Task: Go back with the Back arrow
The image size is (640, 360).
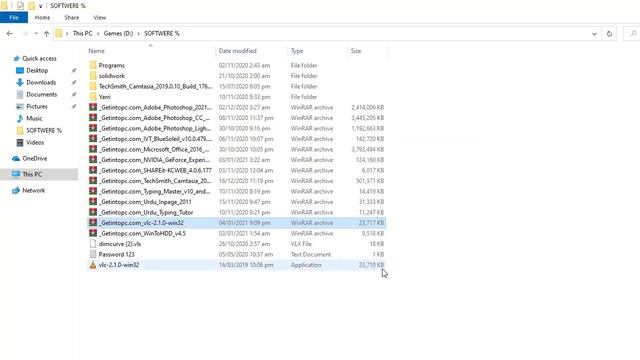Action: click(10, 33)
